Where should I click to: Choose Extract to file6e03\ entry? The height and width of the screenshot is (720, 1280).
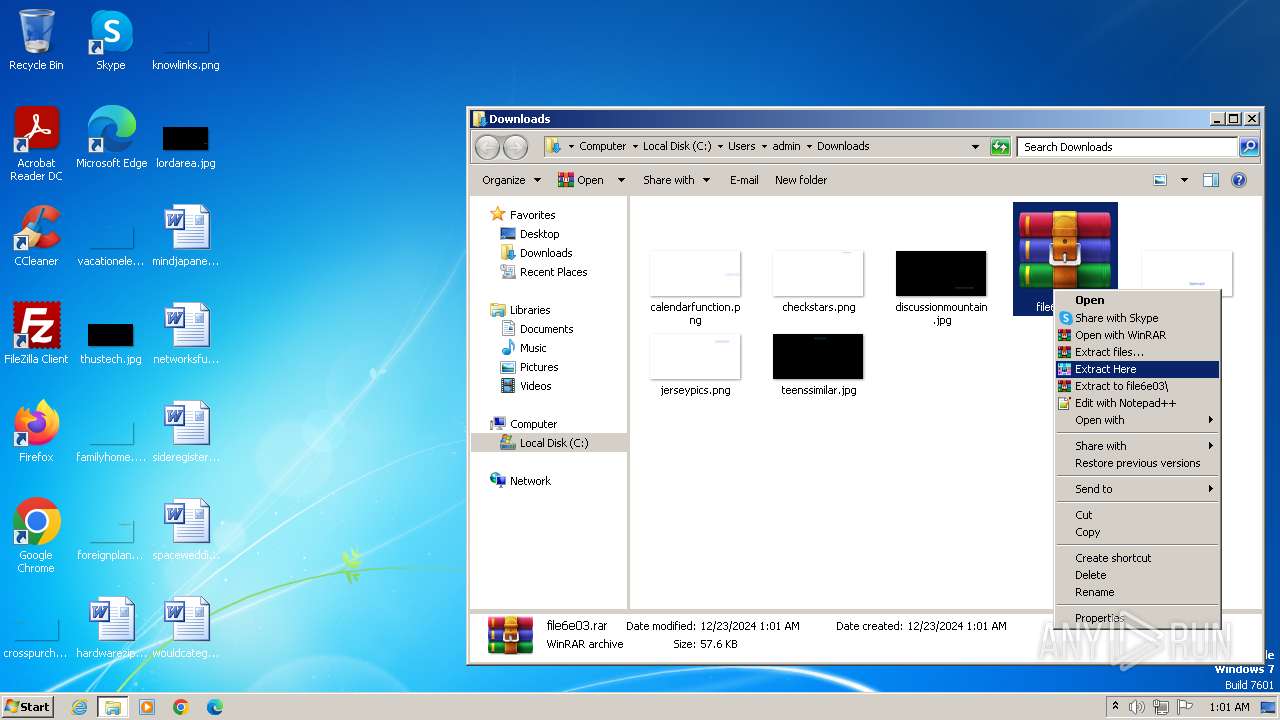pyautogui.click(x=1137, y=386)
